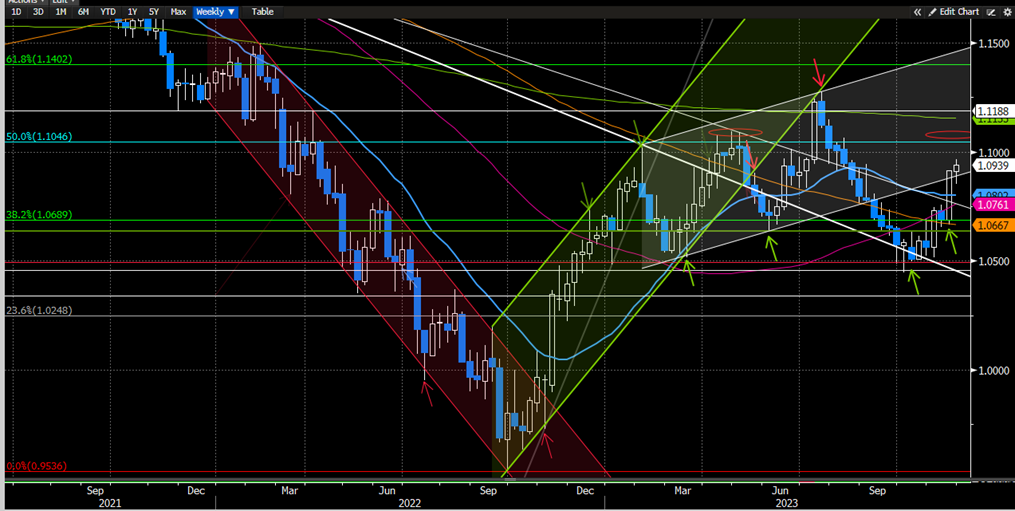1015x511 pixels.
Task: Switch to Table view
Action: tap(262, 12)
